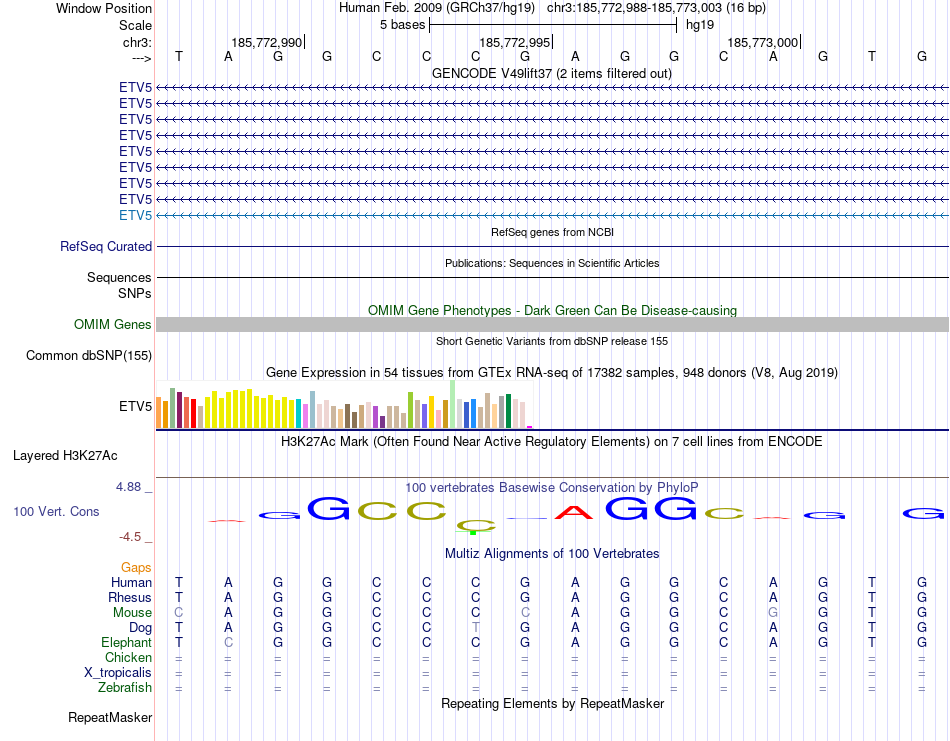Viewport: 950px width, 741px height.
Task: Click the -4.5 lower scale value
Action: [130, 537]
